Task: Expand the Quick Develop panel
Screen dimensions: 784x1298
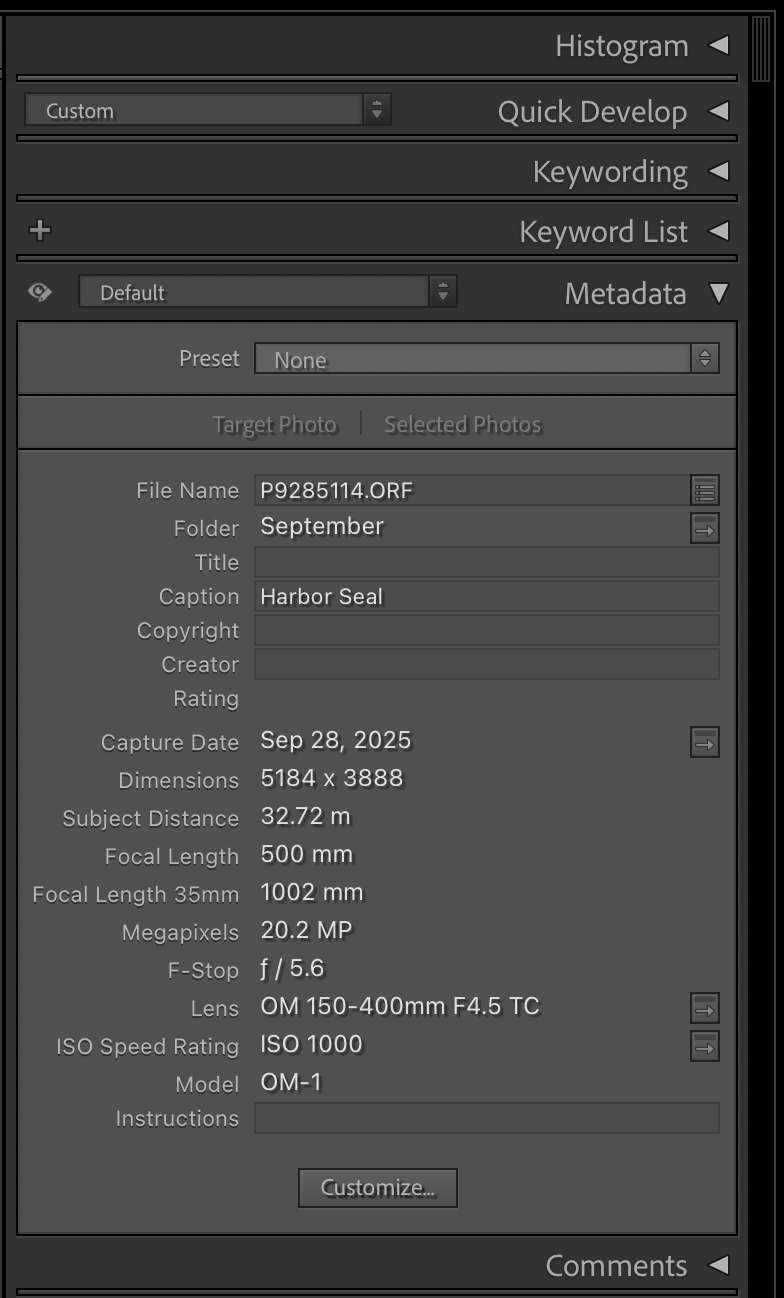Action: 718,111
